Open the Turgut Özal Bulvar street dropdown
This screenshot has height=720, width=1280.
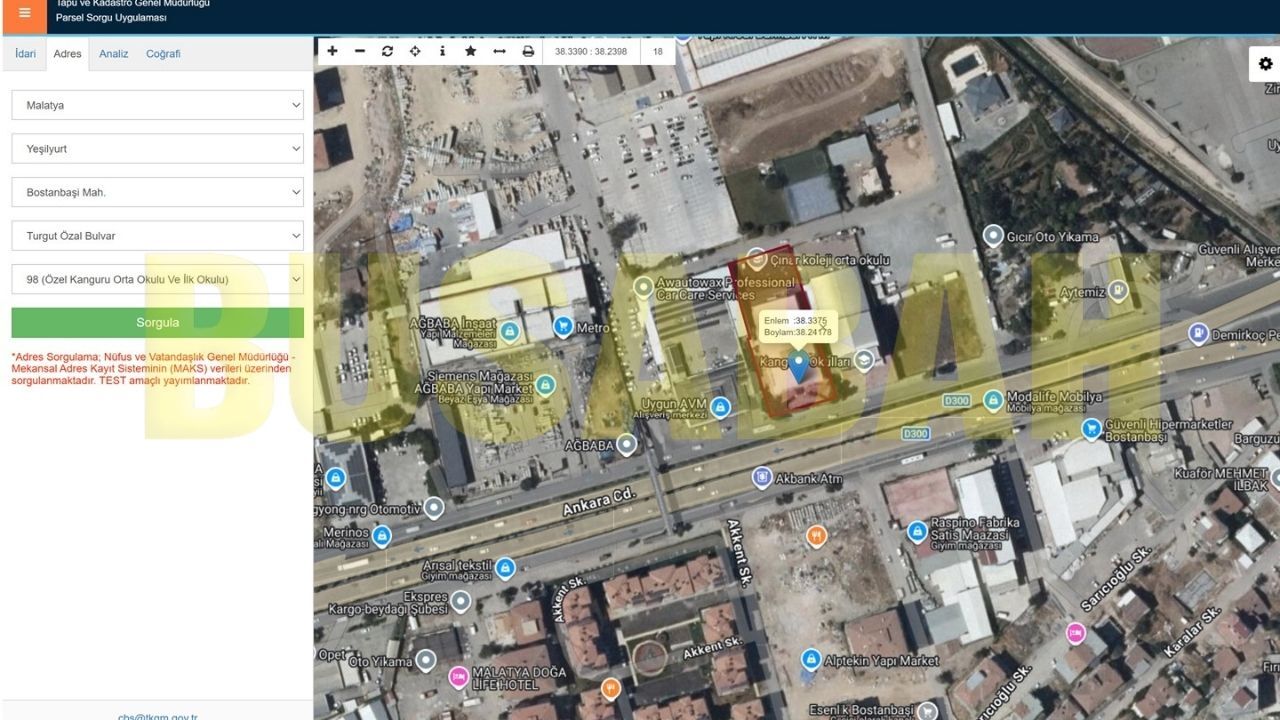(158, 236)
